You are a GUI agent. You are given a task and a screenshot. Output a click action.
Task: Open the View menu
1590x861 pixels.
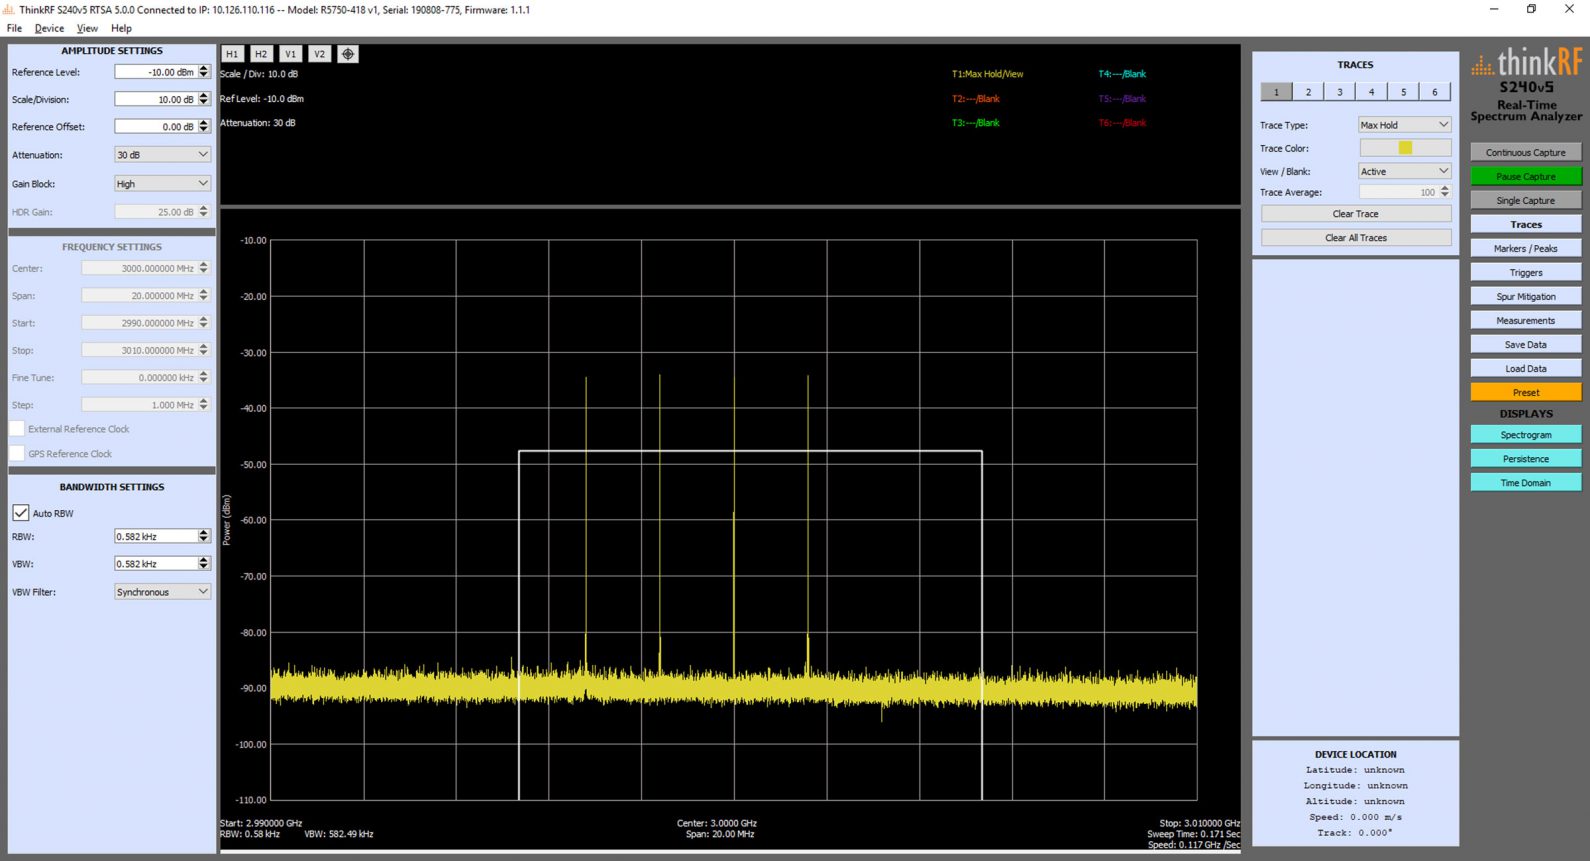(x=87, y=28)
